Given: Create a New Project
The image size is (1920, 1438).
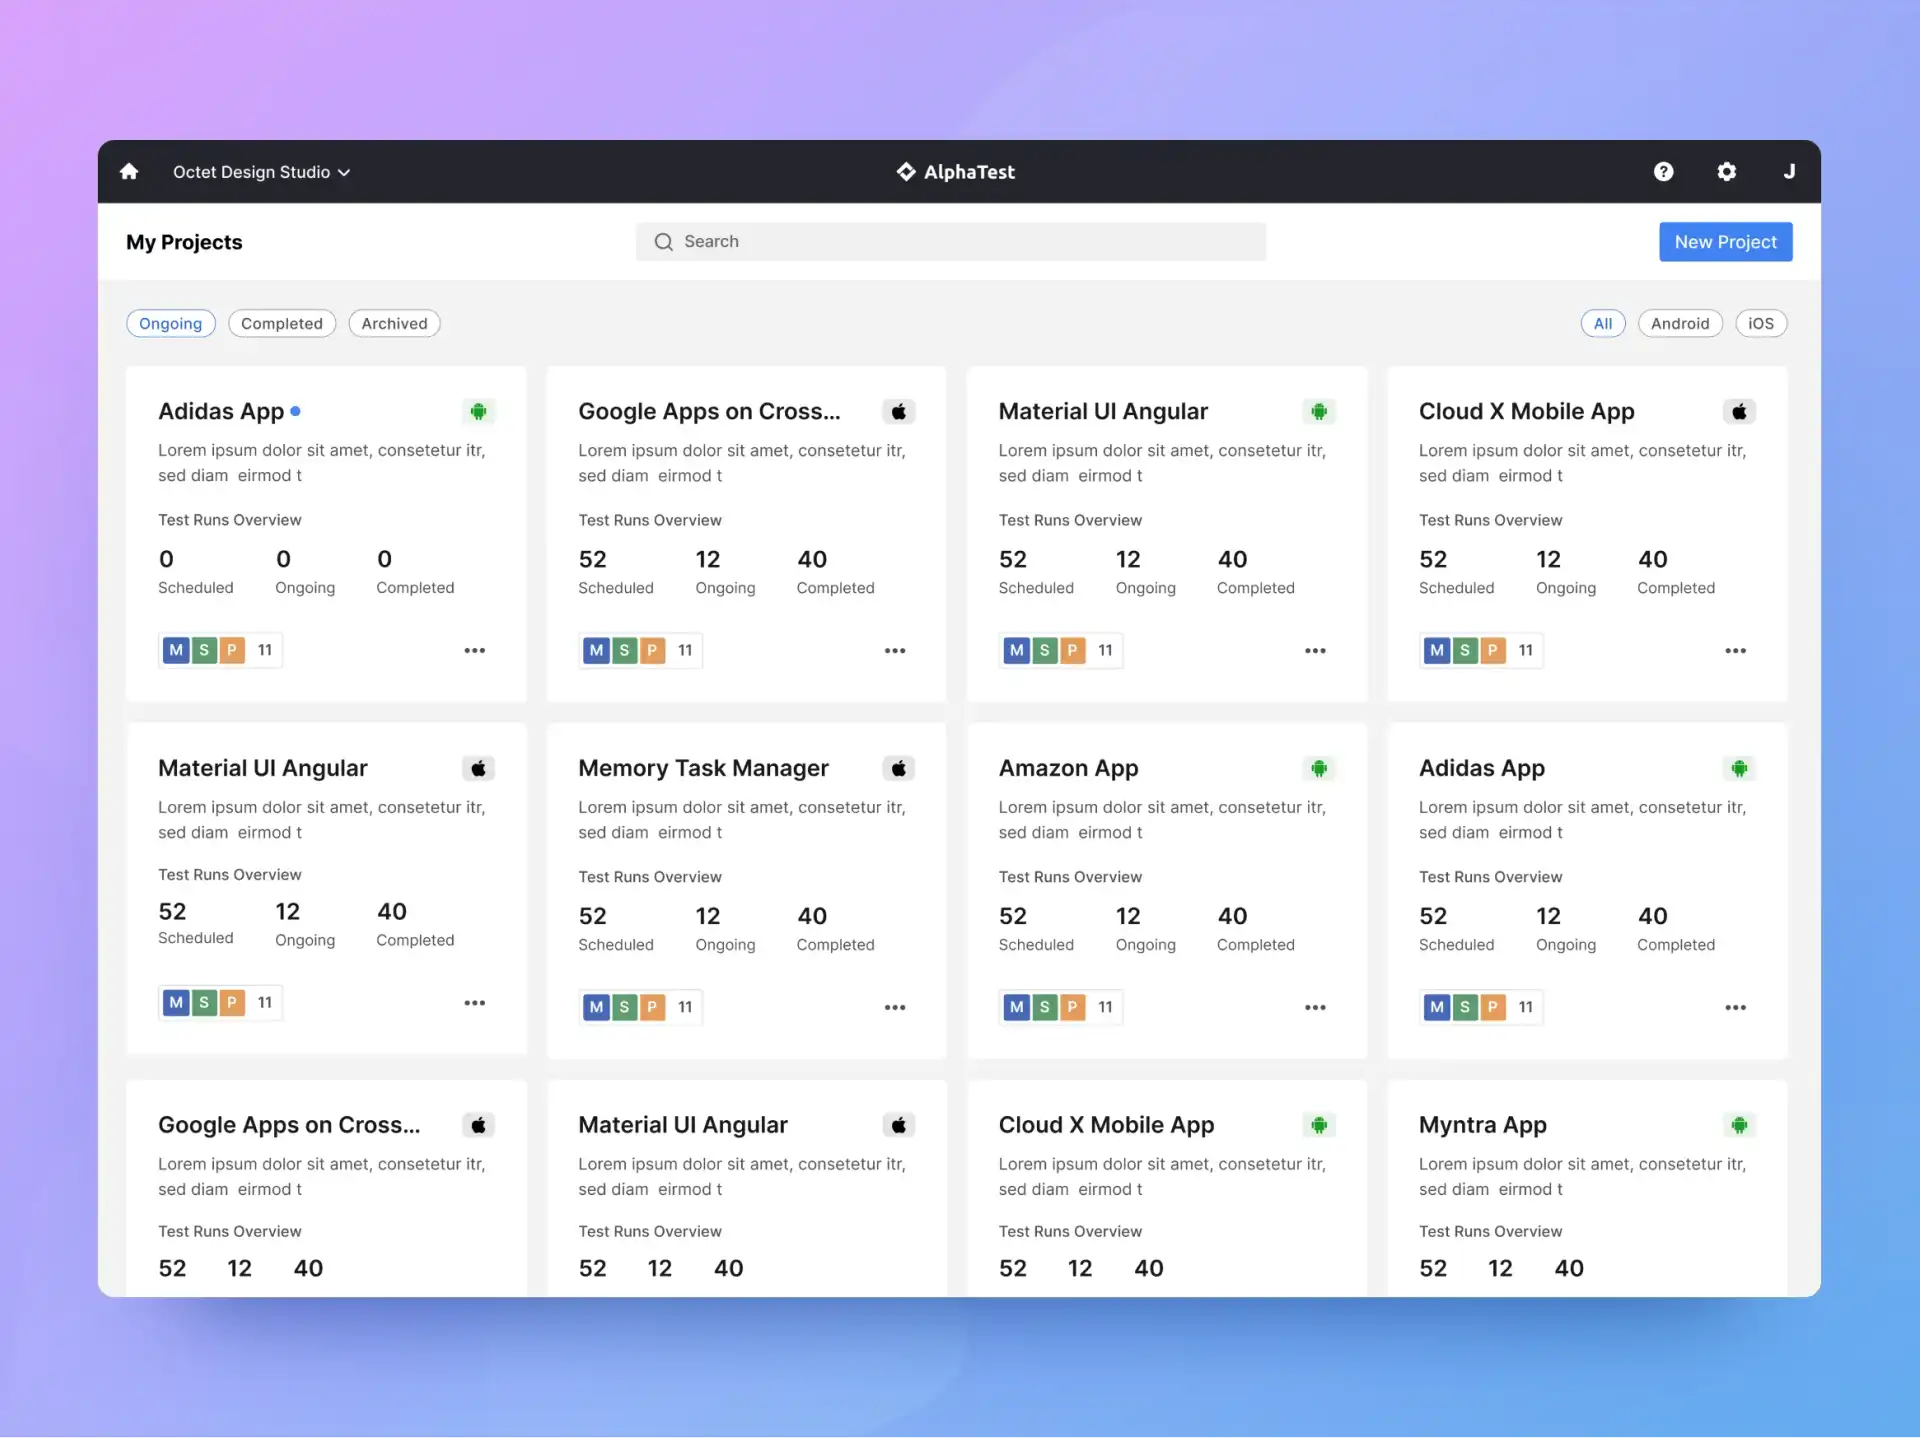Looking at the screenshot, I should pyautogui.click(x=1725, y=242).
